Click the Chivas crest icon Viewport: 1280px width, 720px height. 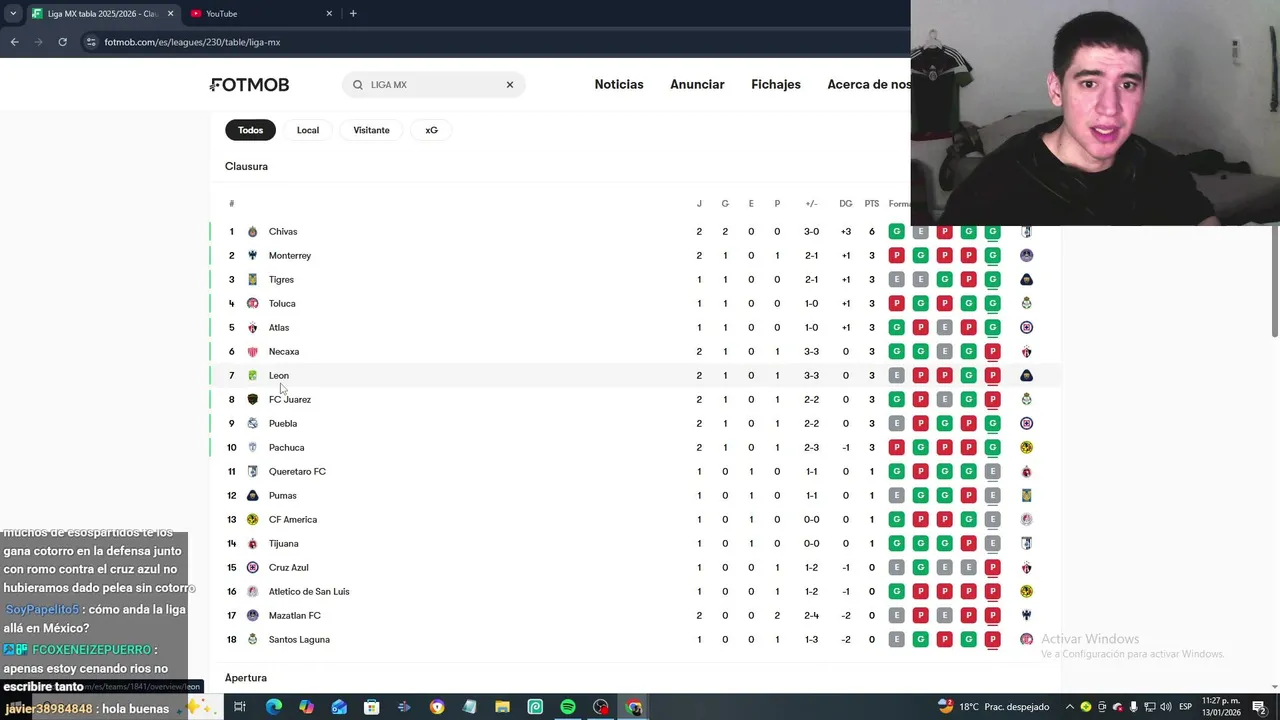point(252,232)
